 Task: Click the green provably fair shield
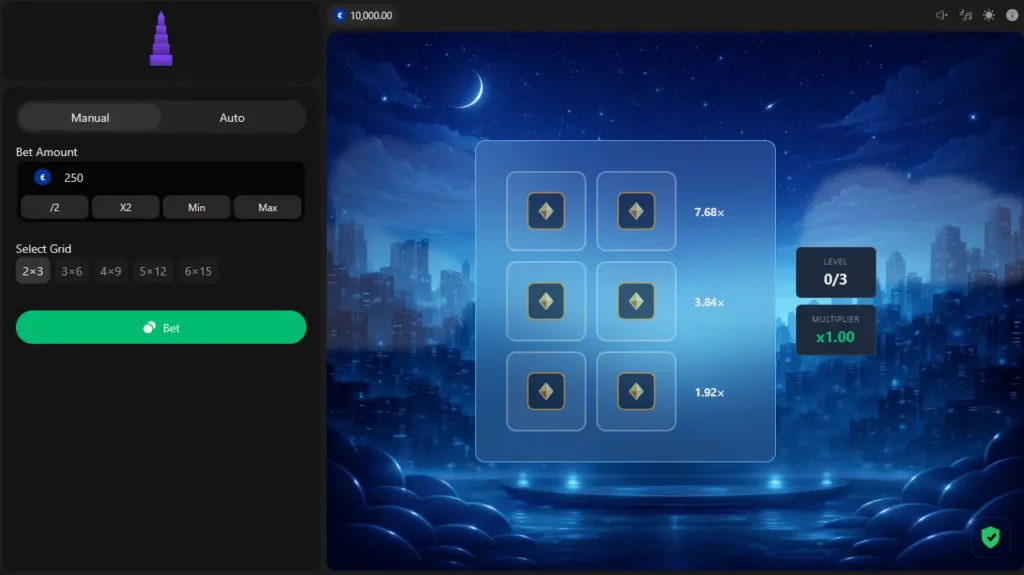(x=990, y=537)
